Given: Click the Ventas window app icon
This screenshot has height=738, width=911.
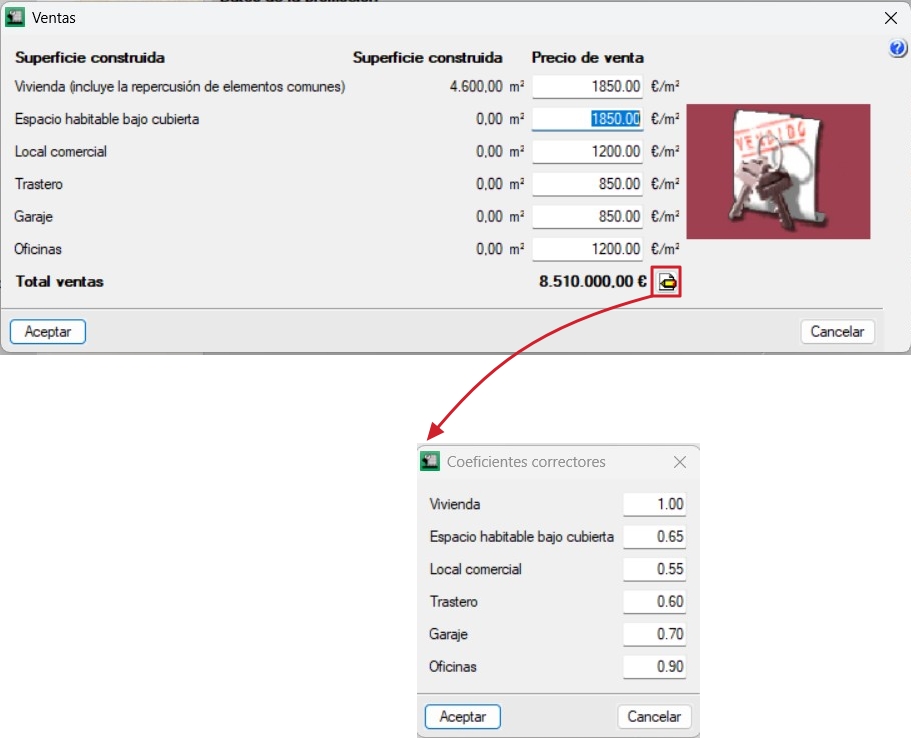Looking at the screenshot, I should [x=15, y=17].
